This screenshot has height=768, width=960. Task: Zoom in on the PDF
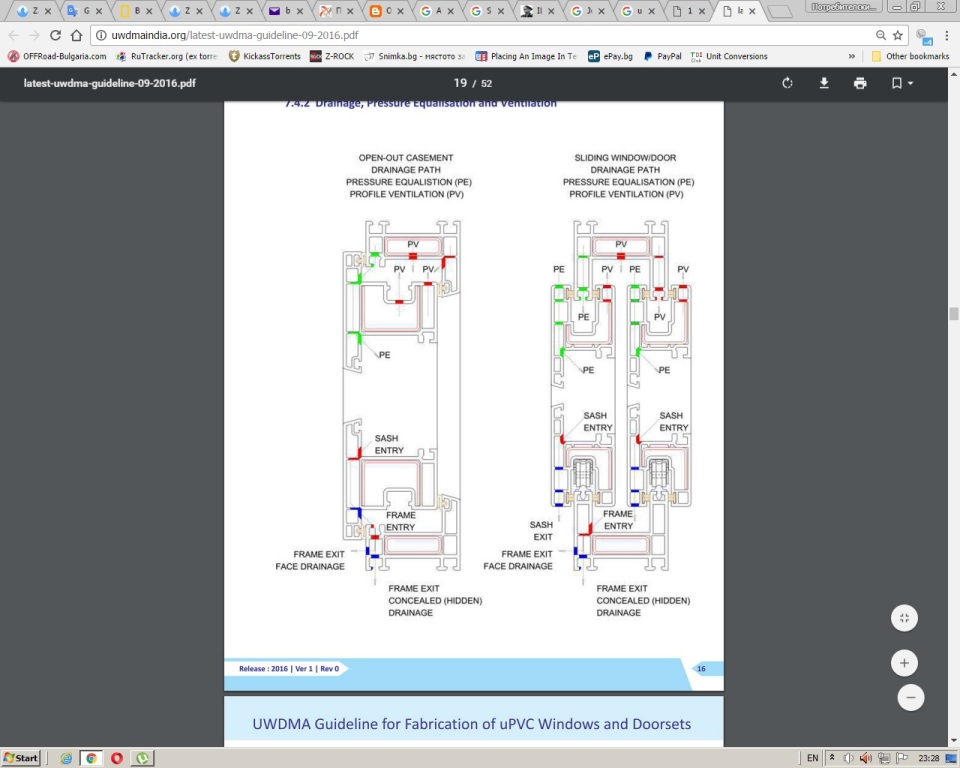(904, 663)
